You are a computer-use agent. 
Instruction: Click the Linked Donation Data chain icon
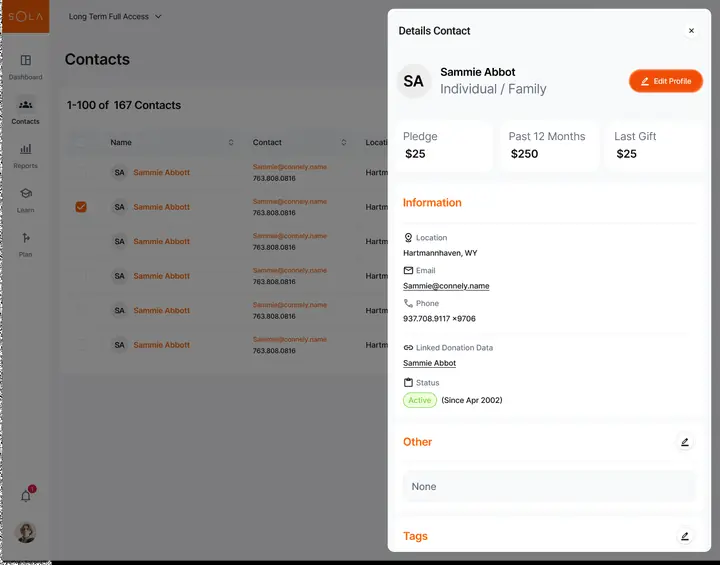tap(408, 348)
